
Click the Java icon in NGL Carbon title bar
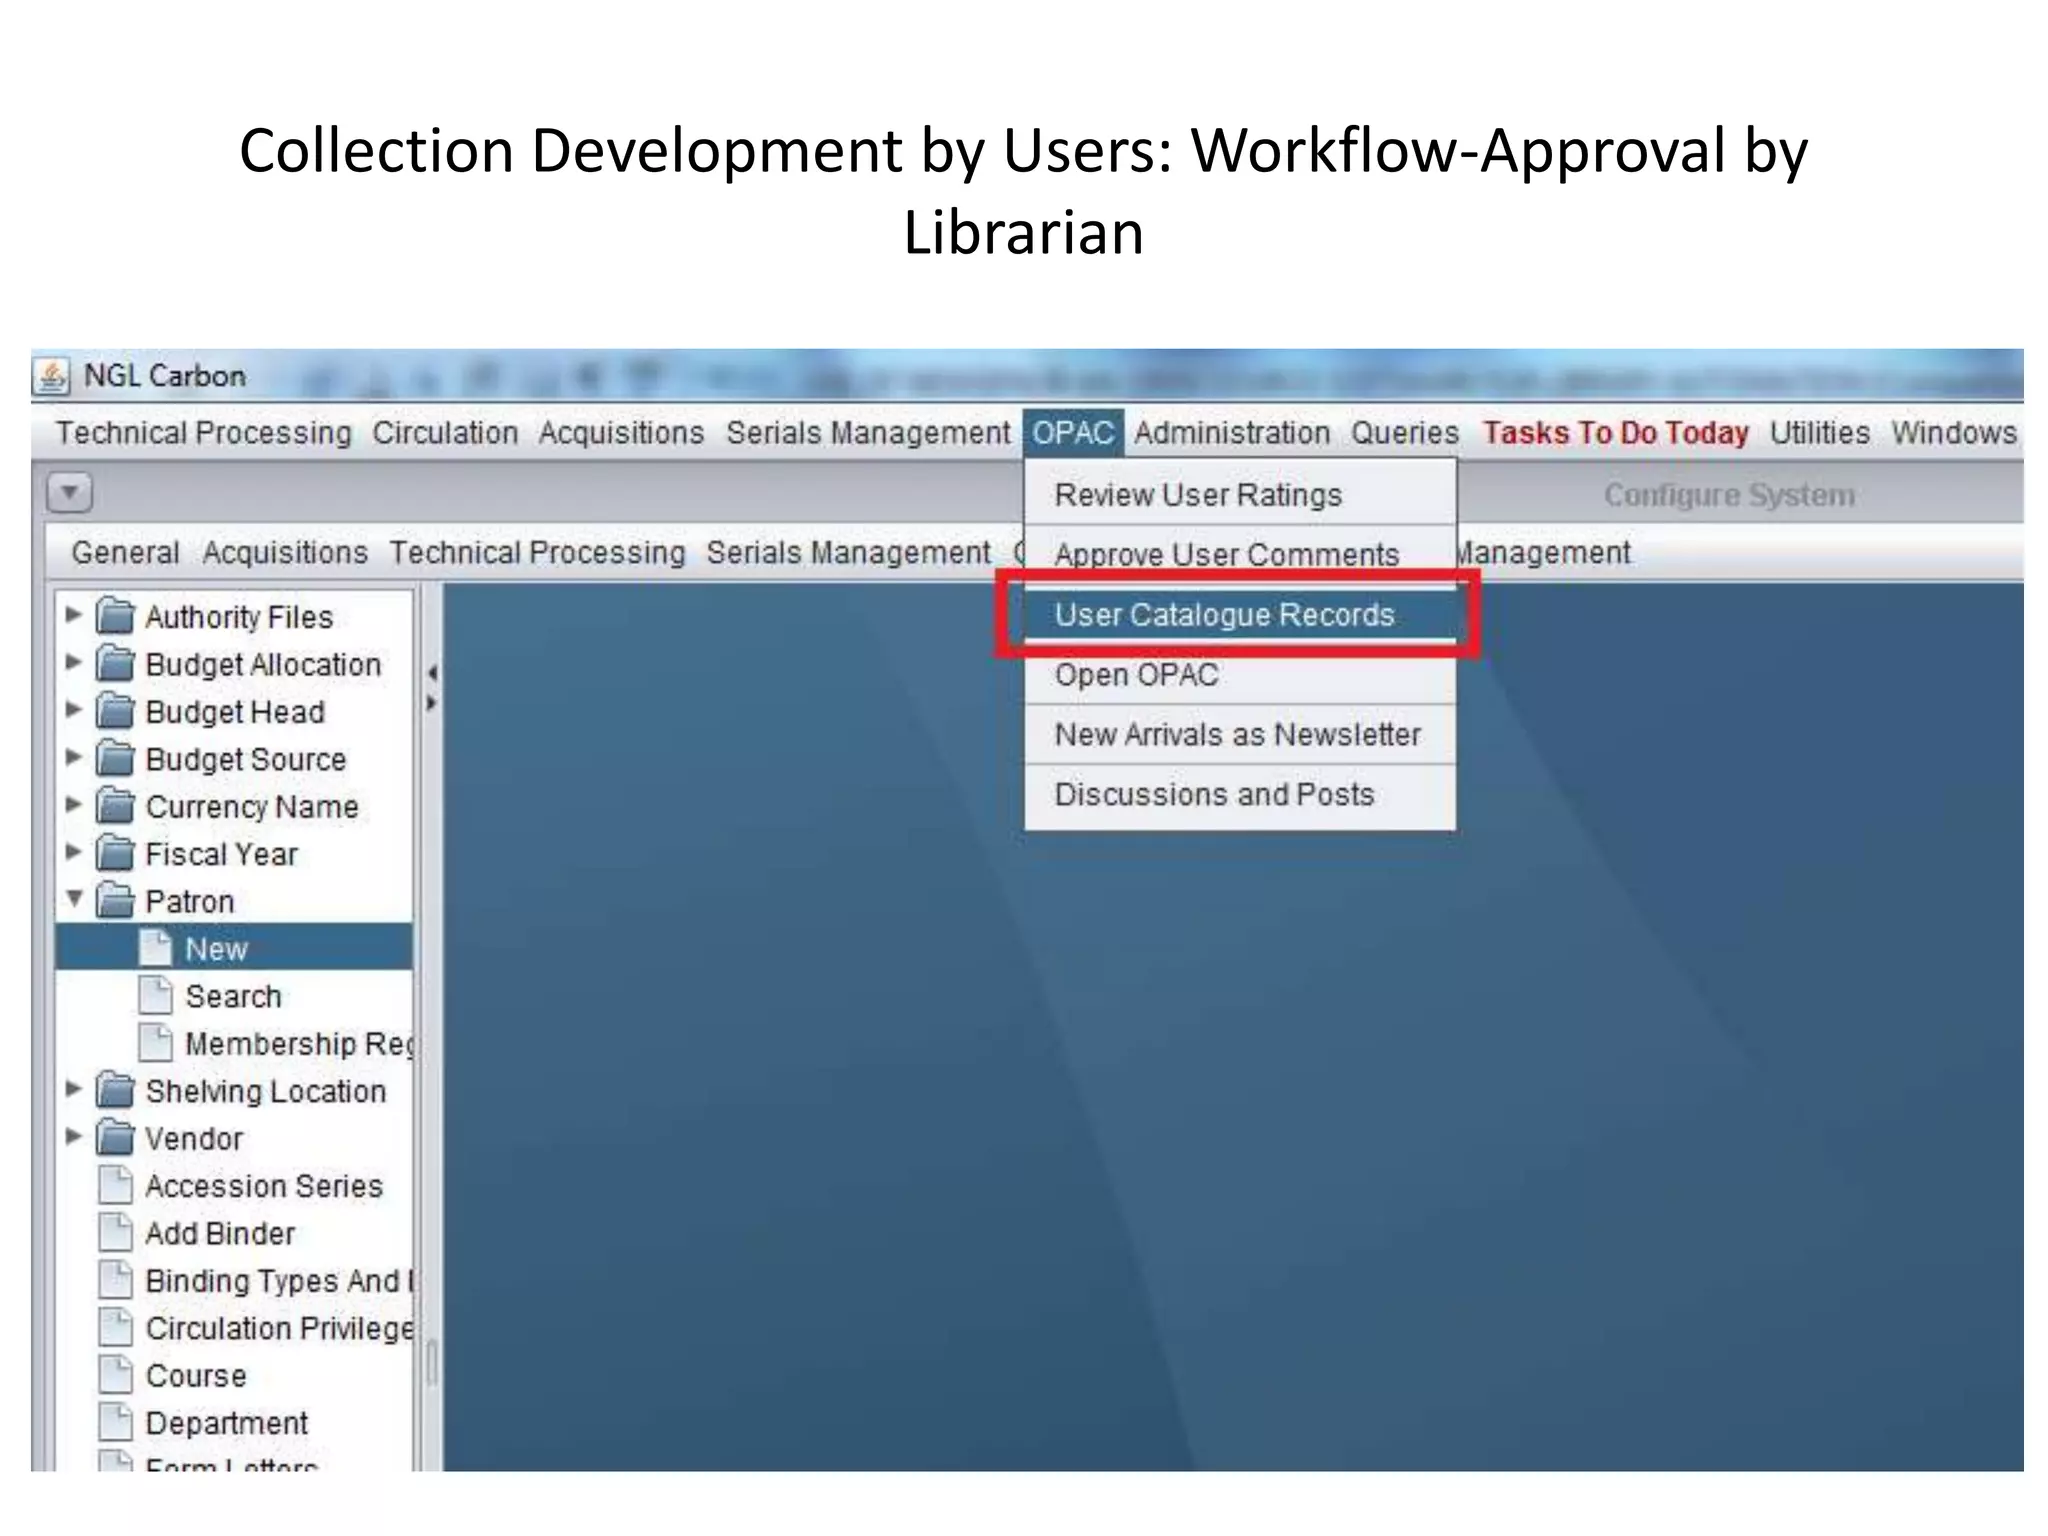pos(52,377)
